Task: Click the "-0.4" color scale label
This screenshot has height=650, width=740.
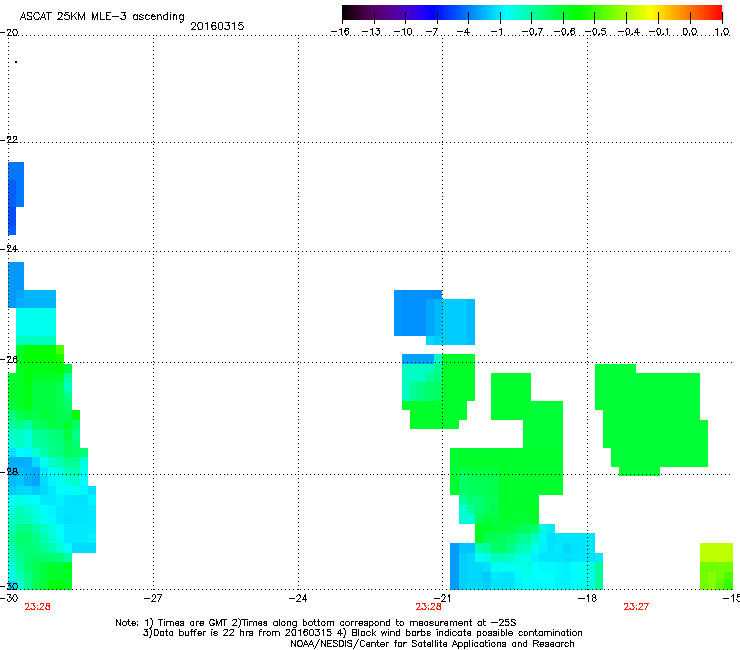Action: [x=629, y=32]
